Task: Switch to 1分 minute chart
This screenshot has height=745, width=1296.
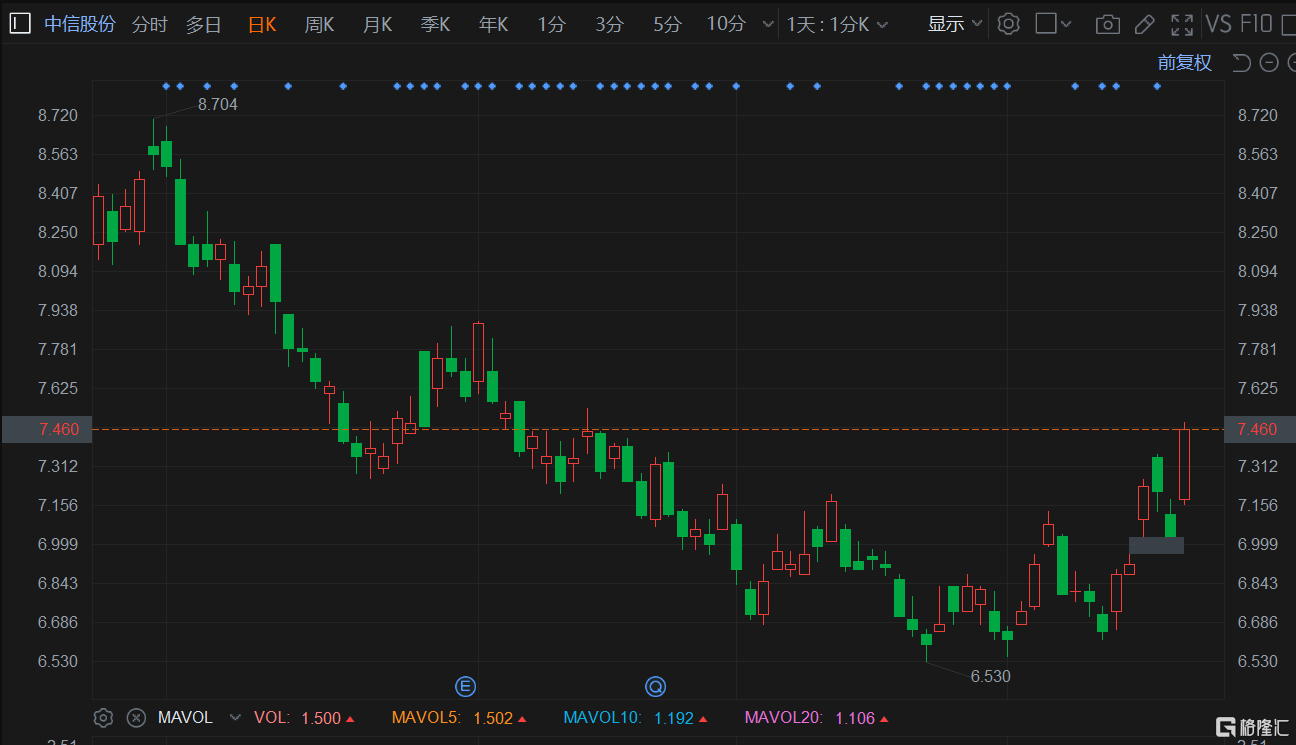Action: pos(551,24)
